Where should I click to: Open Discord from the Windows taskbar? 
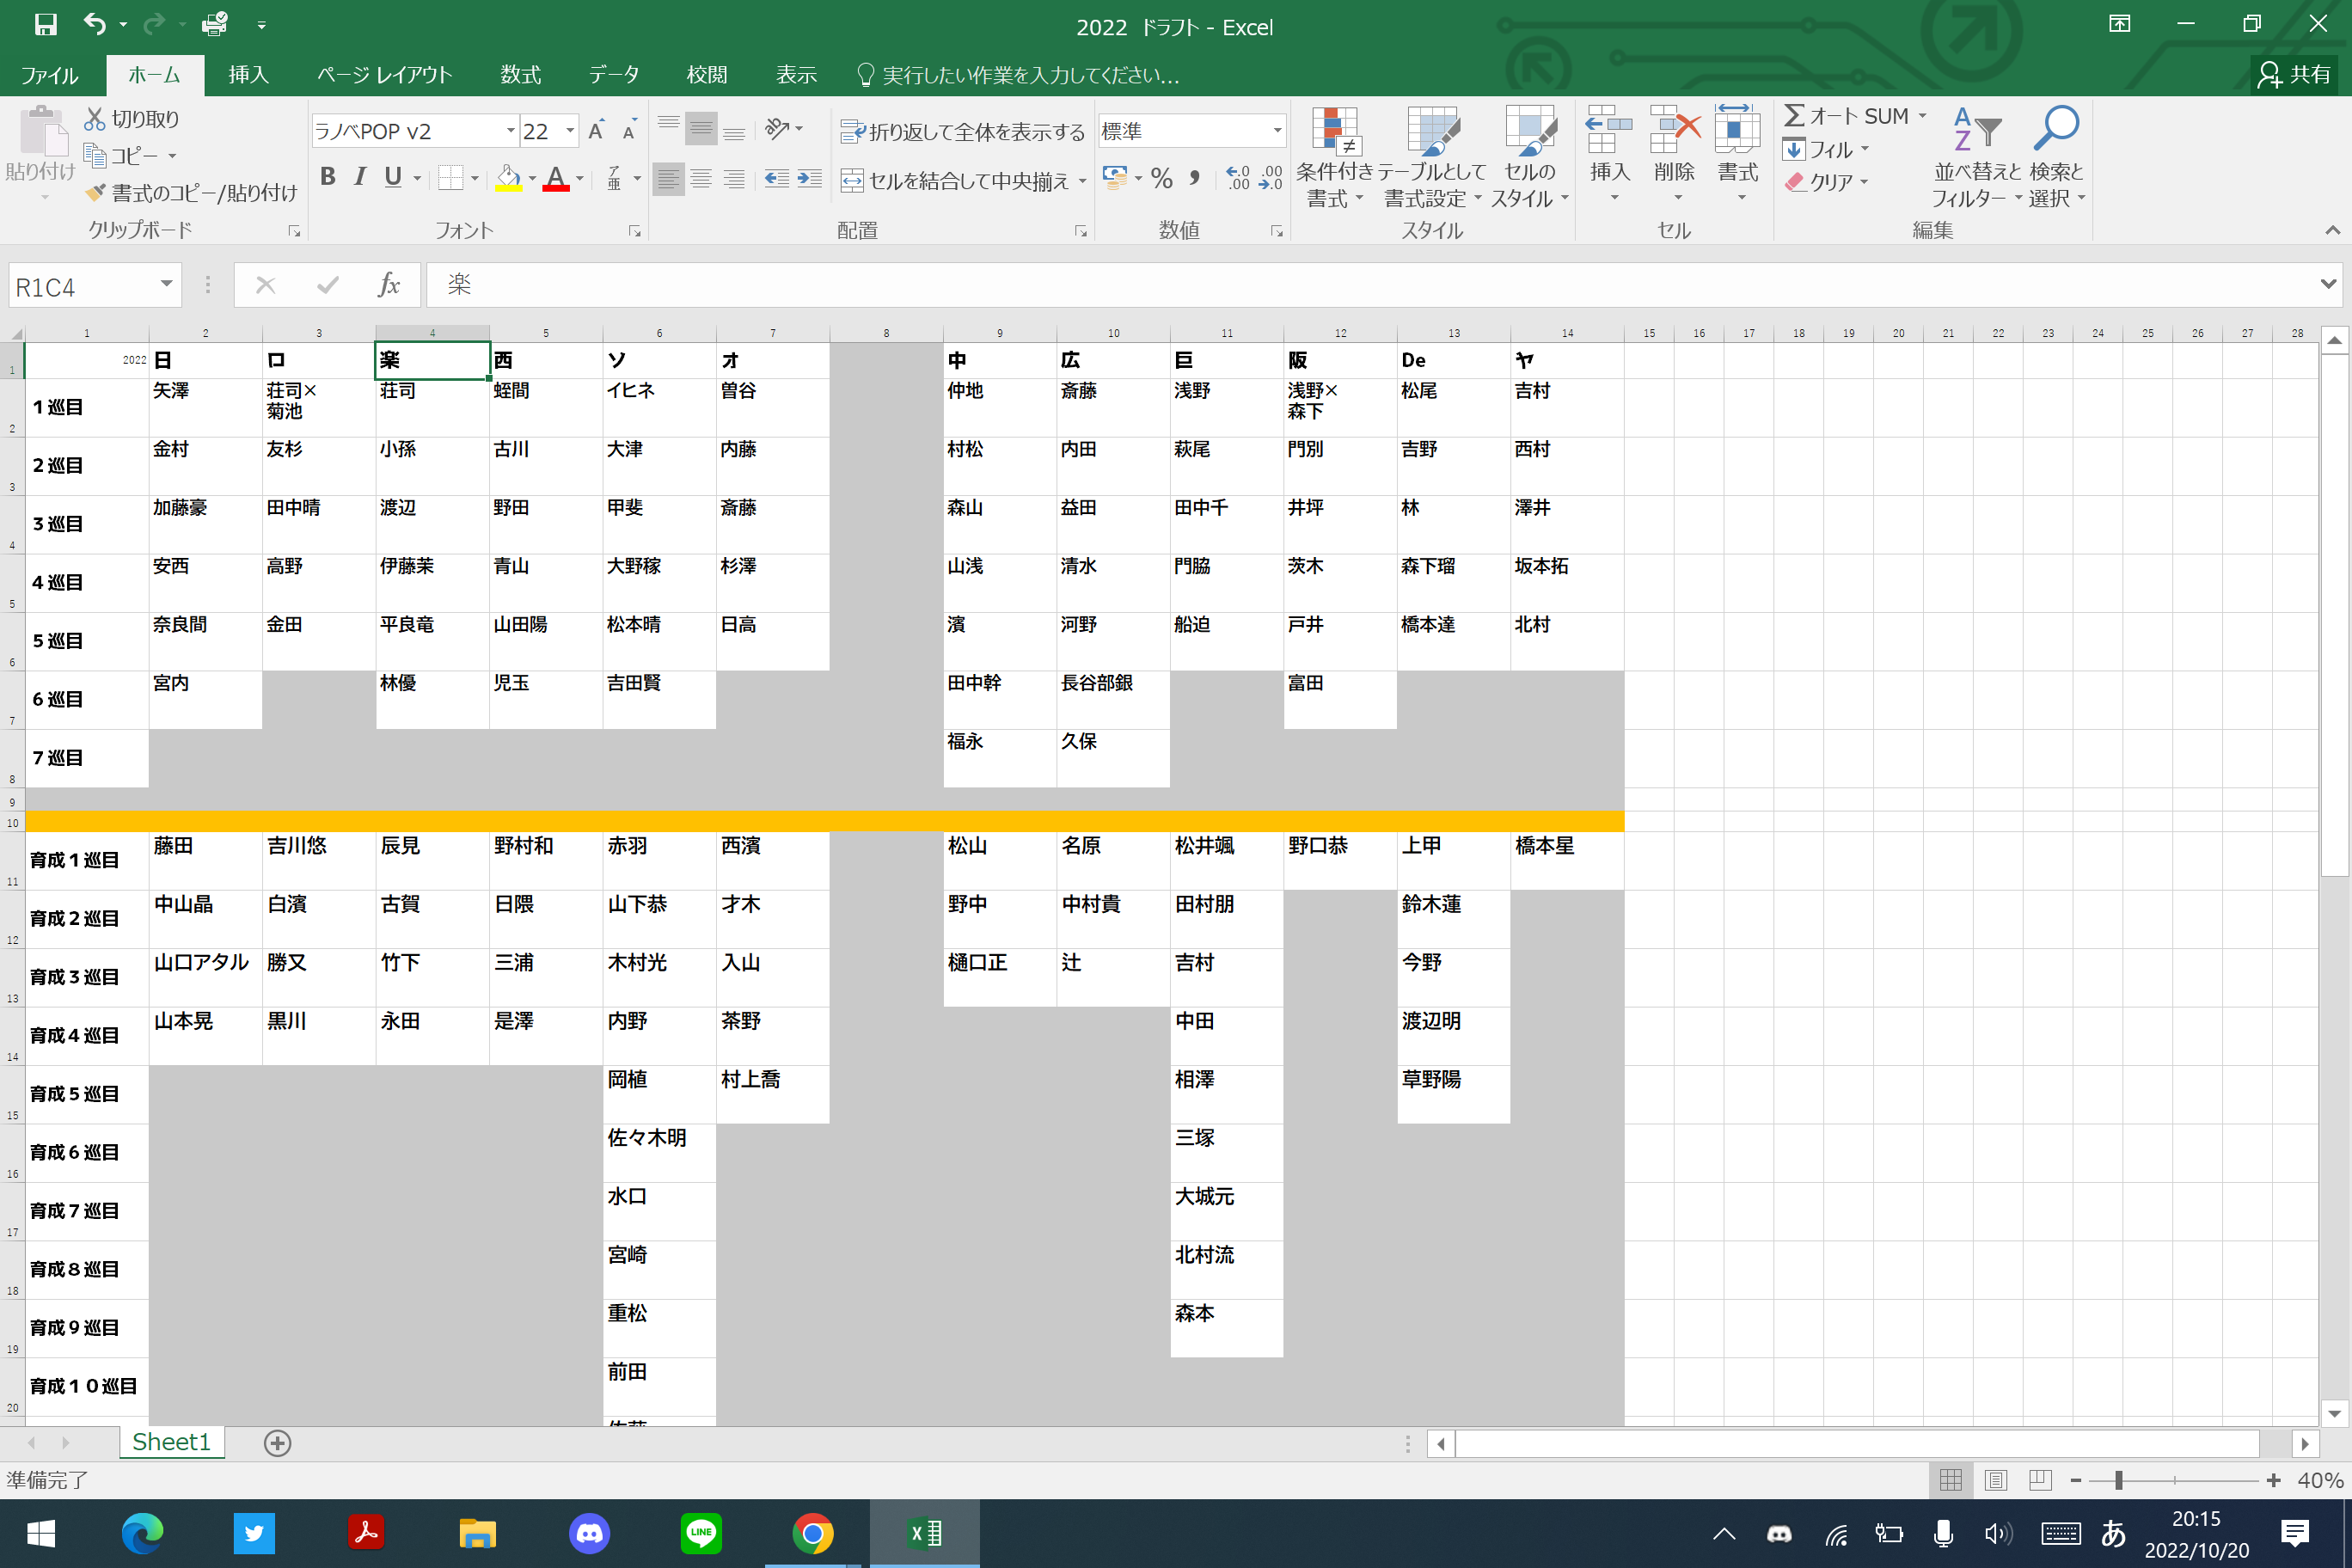[590, 1533]
